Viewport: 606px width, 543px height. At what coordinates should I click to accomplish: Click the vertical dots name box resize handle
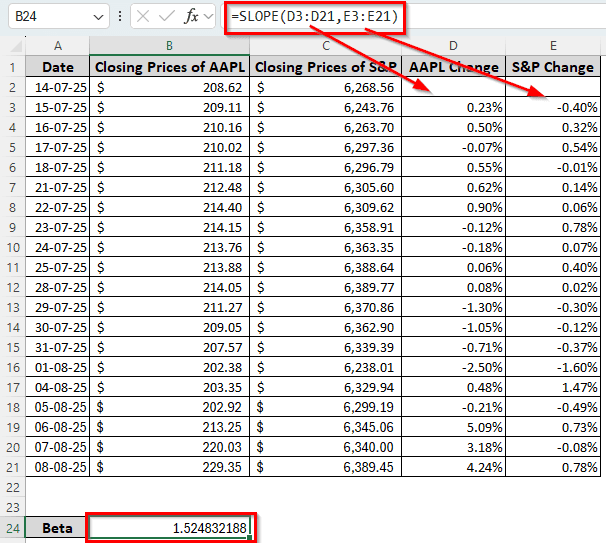(120, 17)
